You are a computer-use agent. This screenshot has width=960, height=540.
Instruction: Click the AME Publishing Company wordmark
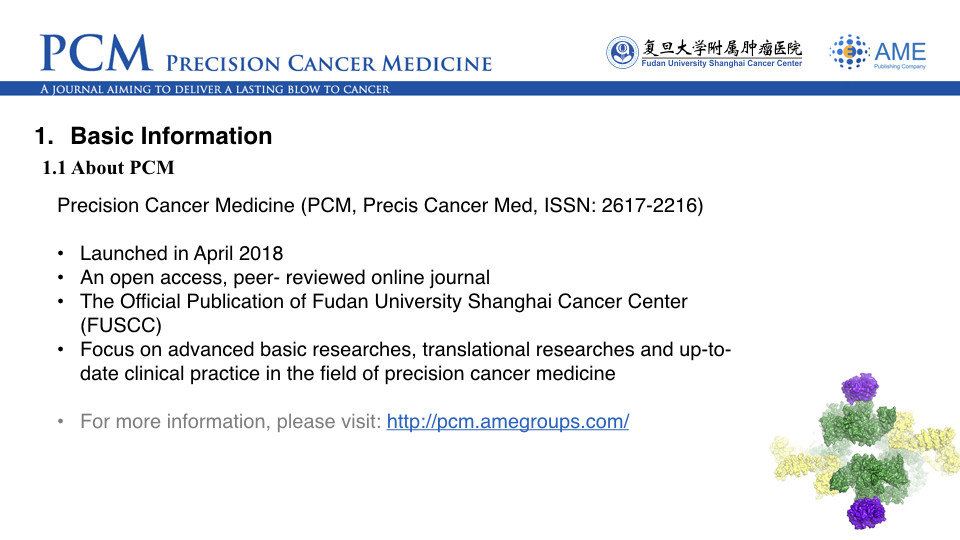900,55
